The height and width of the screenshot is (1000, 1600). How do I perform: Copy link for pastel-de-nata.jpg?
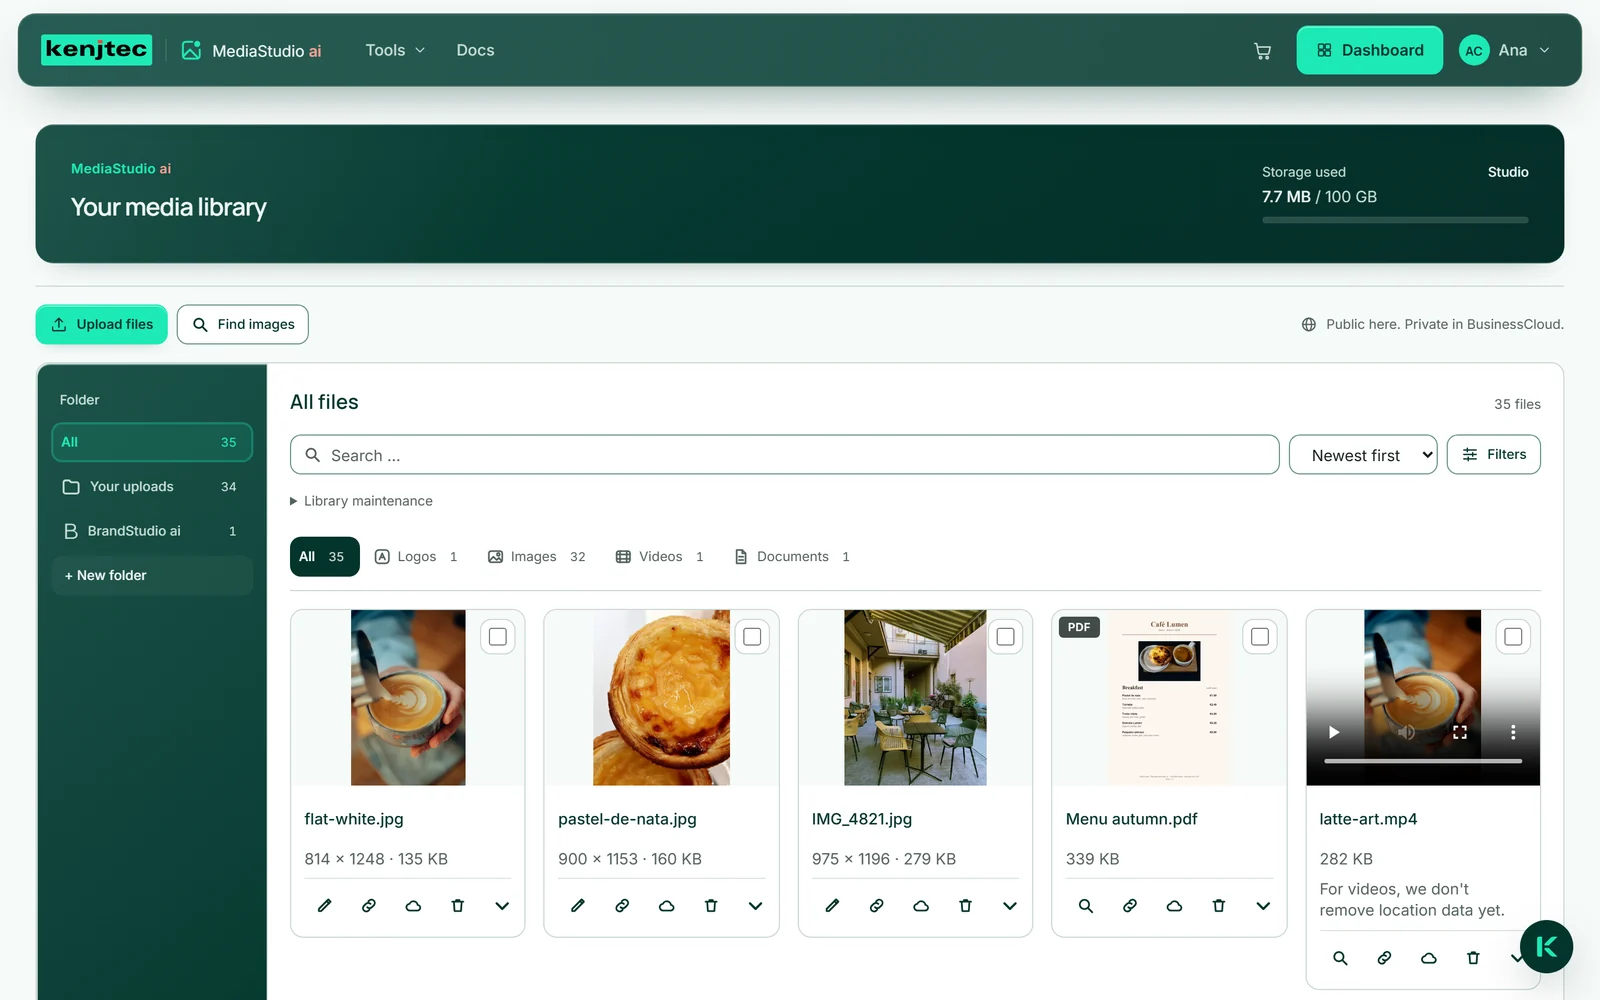[622, 906]
